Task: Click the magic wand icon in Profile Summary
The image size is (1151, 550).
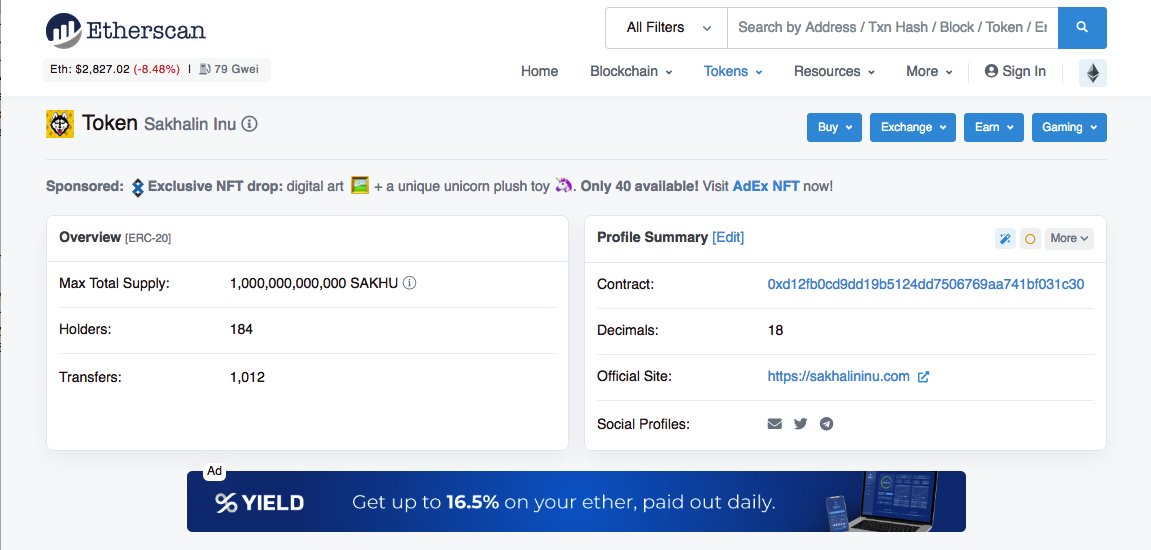Action: 1005,239
